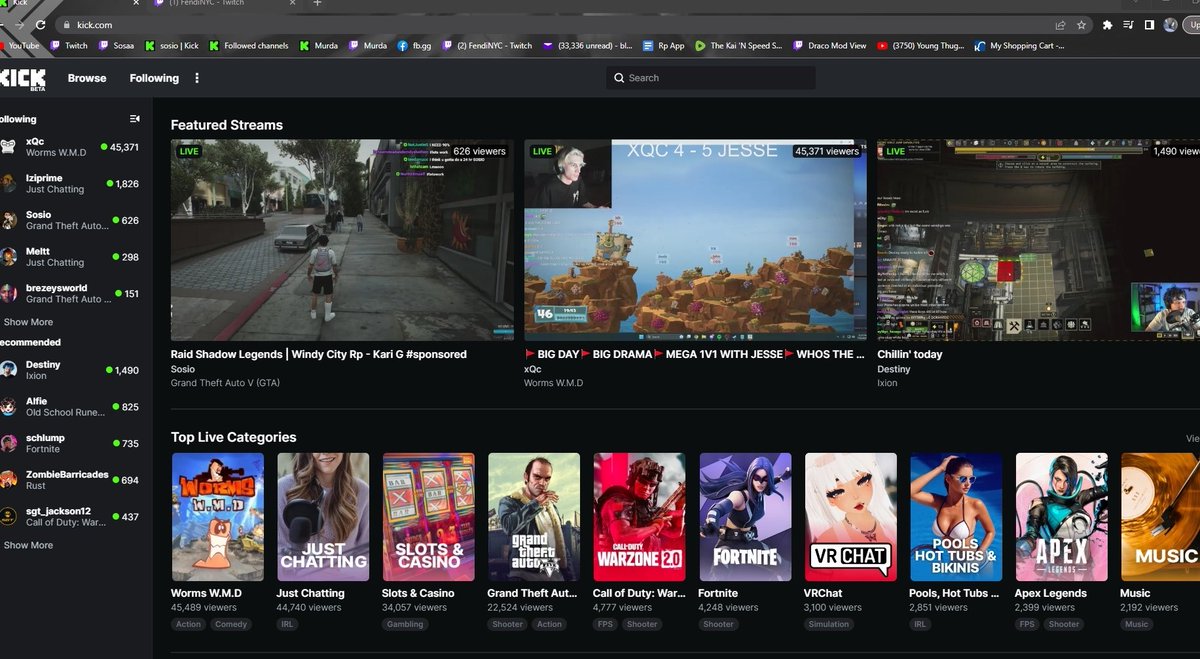Image resolution: width=1200 pixels, height=659 pixels.
Task: Open the Fortnite category card
Action: [x=745, y=517]
